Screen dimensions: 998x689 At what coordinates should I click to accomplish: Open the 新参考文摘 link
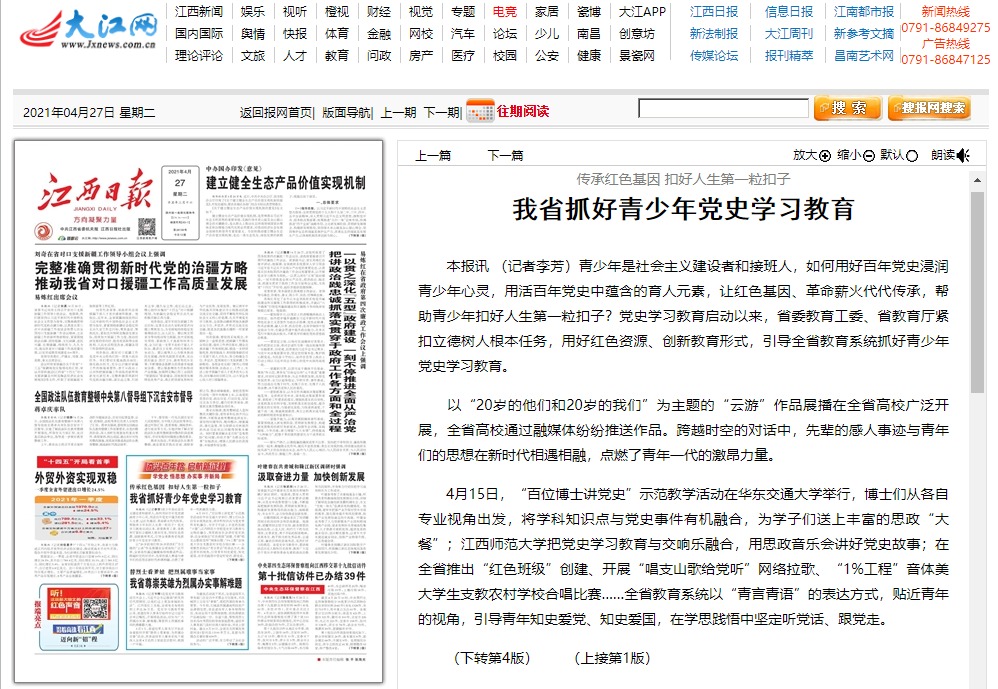pyautogui.click(x=864, y=34)
